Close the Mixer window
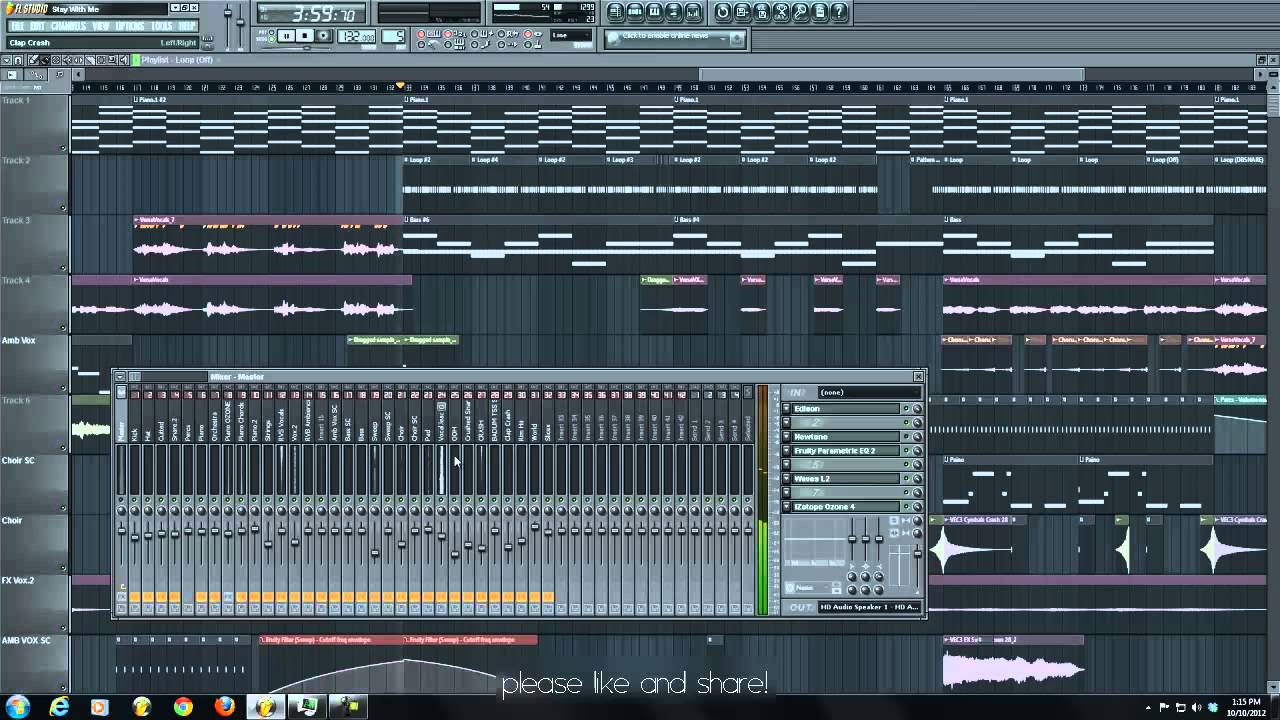This screenshot has width=1280, height=720. click(918, 376)
